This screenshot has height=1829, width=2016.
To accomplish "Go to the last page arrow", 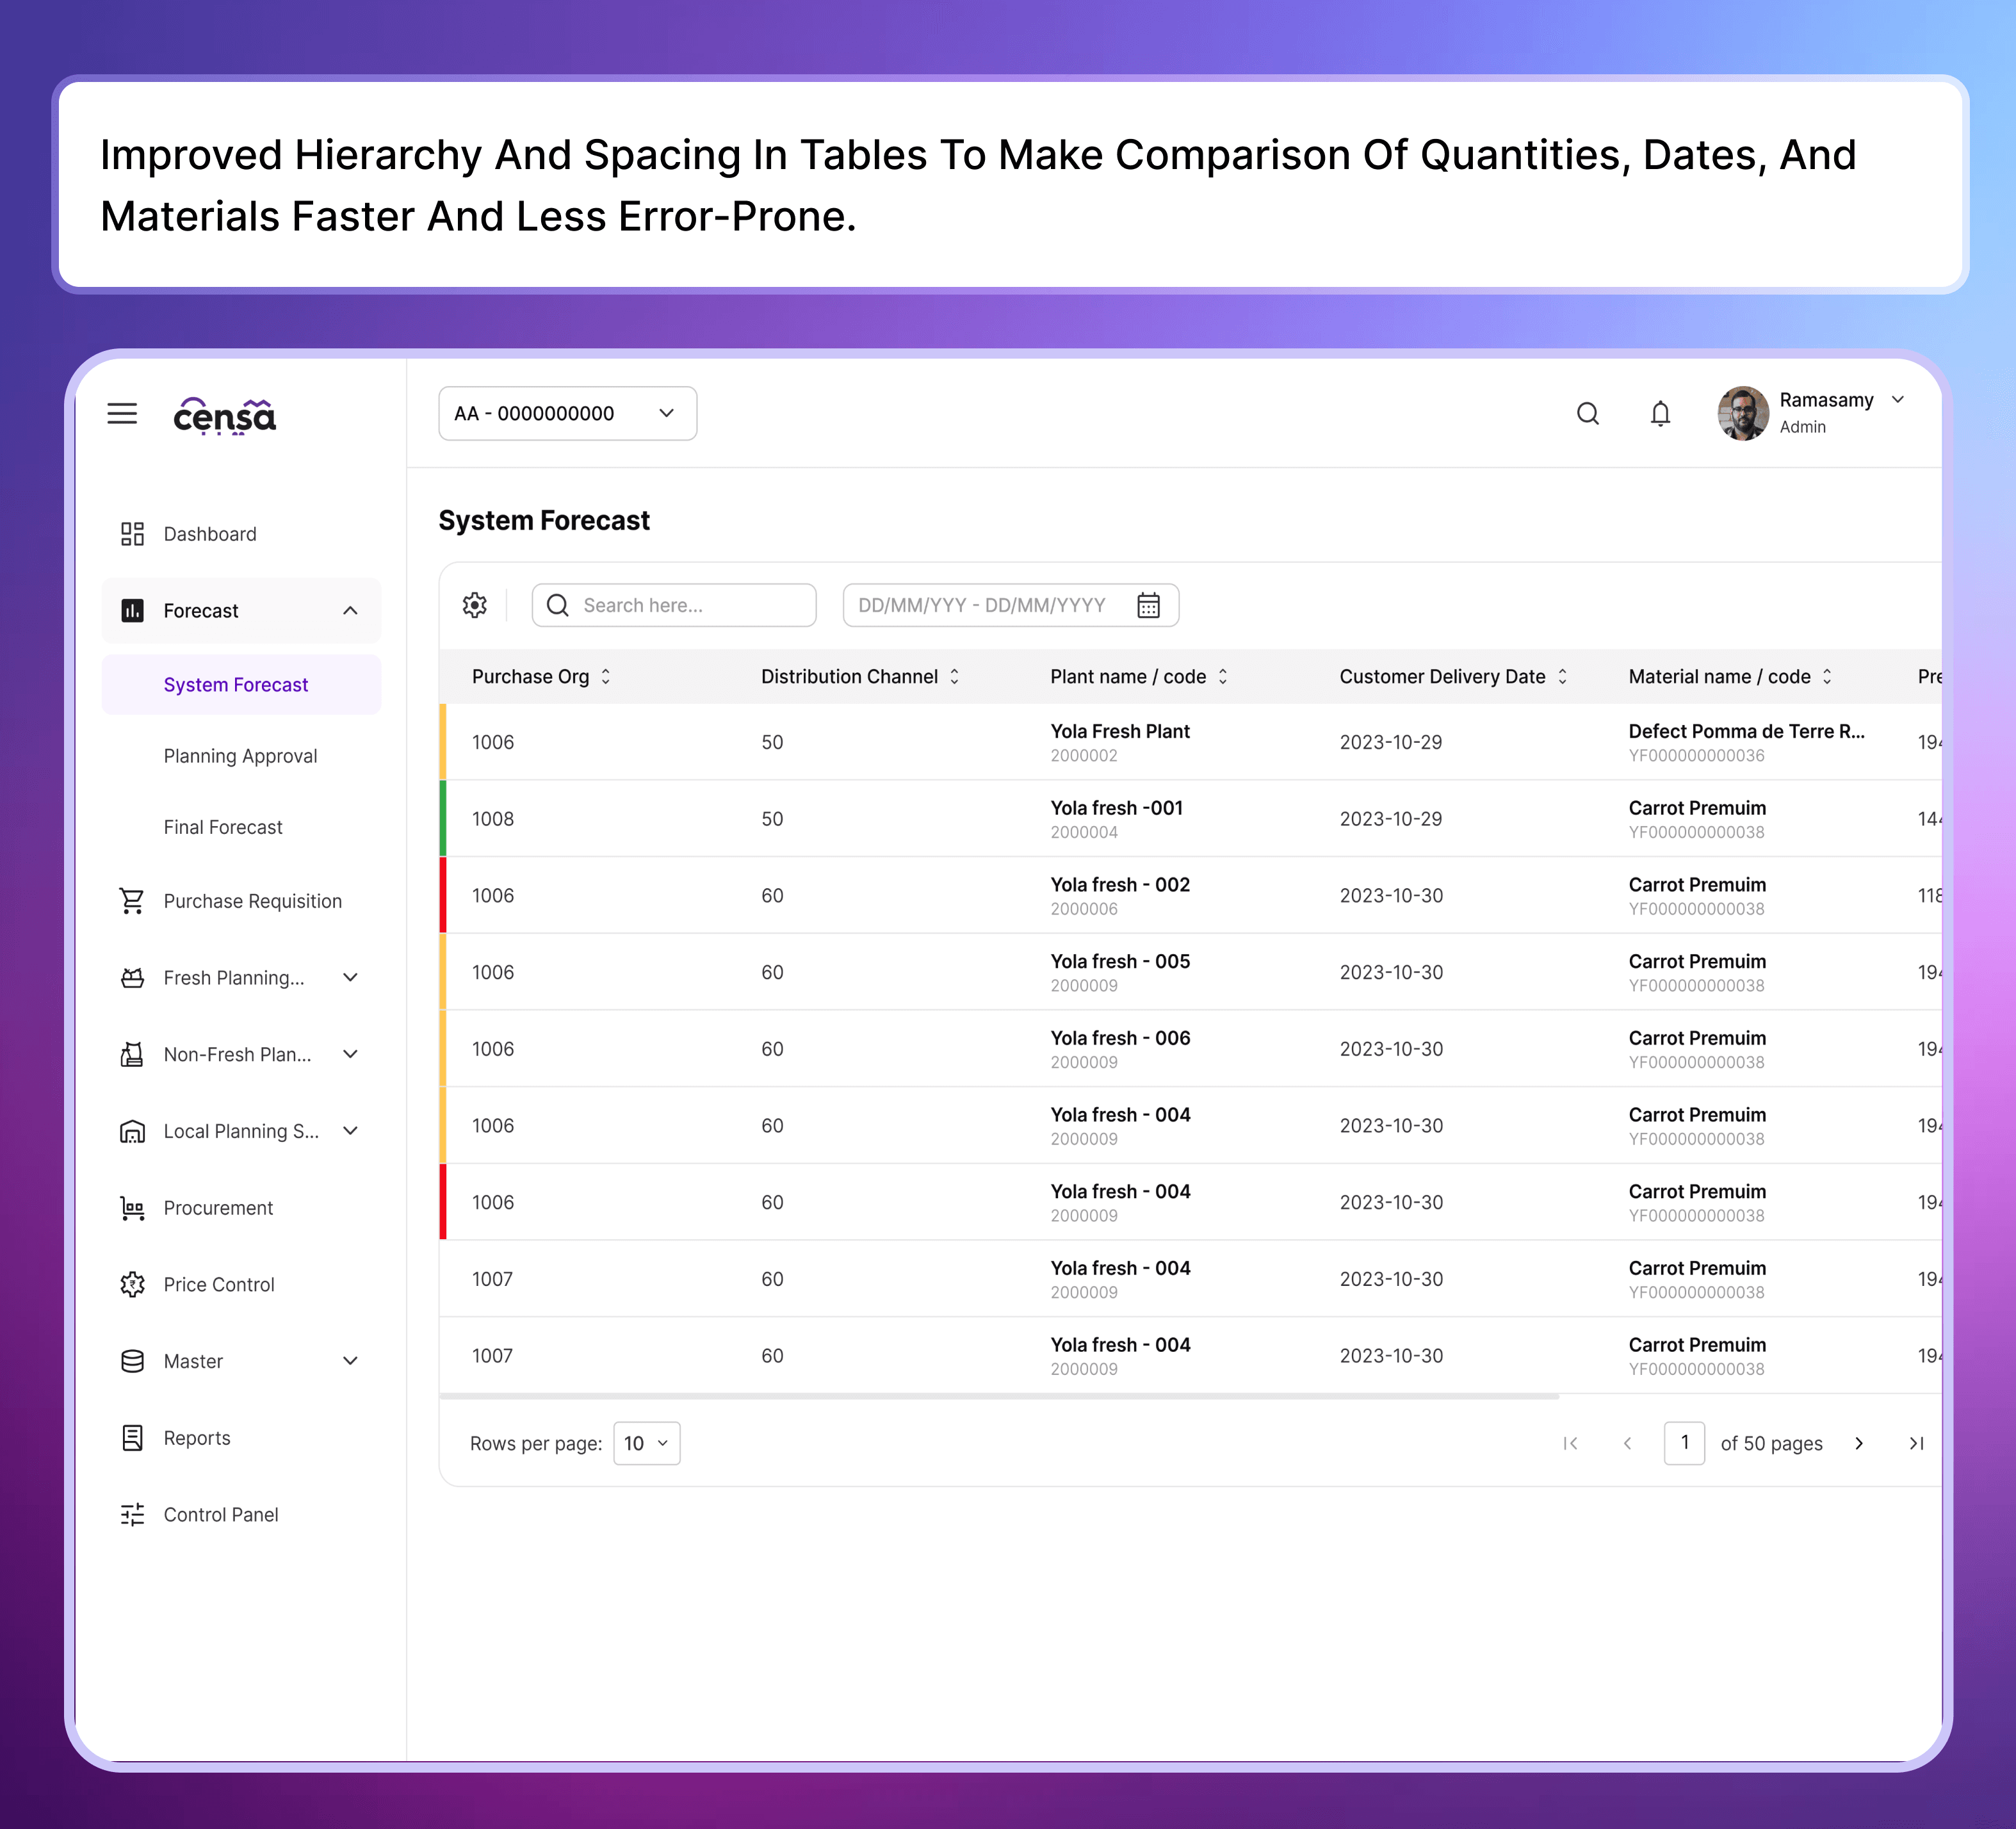I will (x=1915, y=1443).
